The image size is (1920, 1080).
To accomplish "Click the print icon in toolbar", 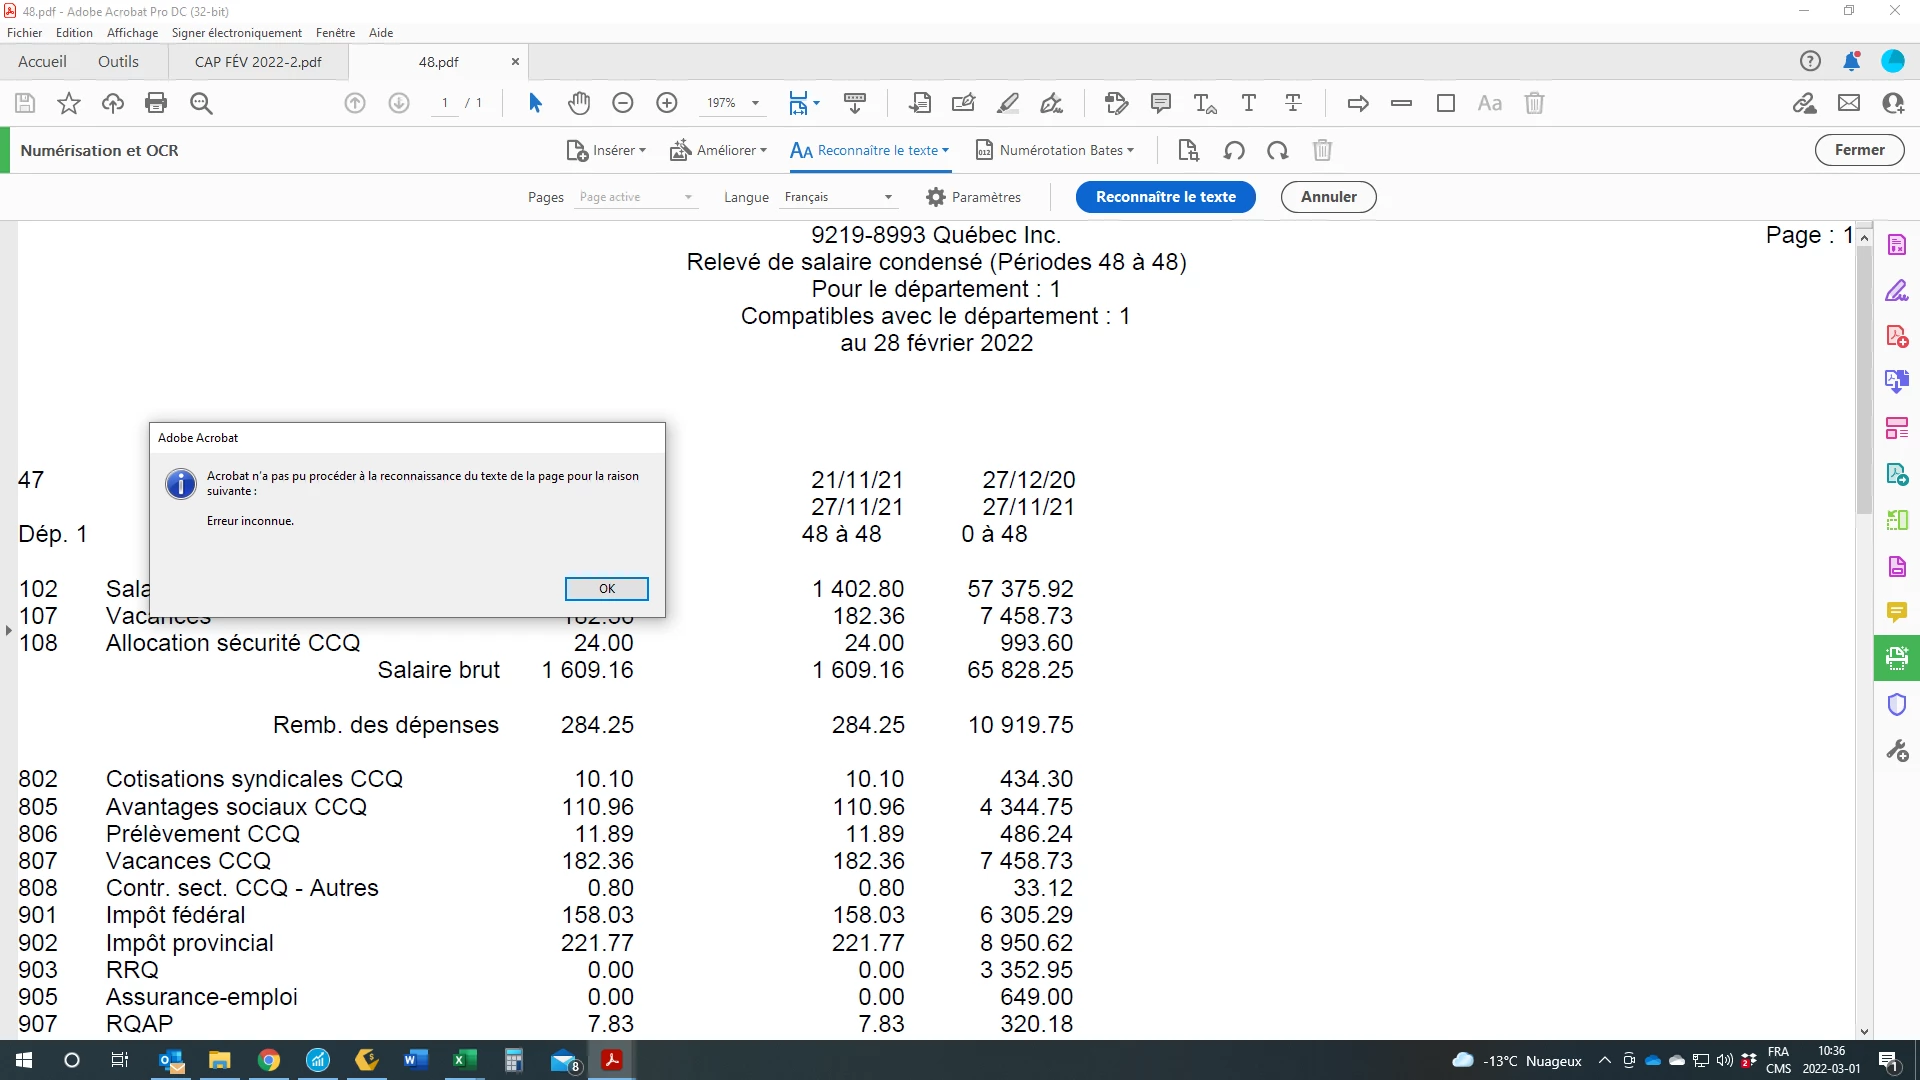I will coord(156,103).
